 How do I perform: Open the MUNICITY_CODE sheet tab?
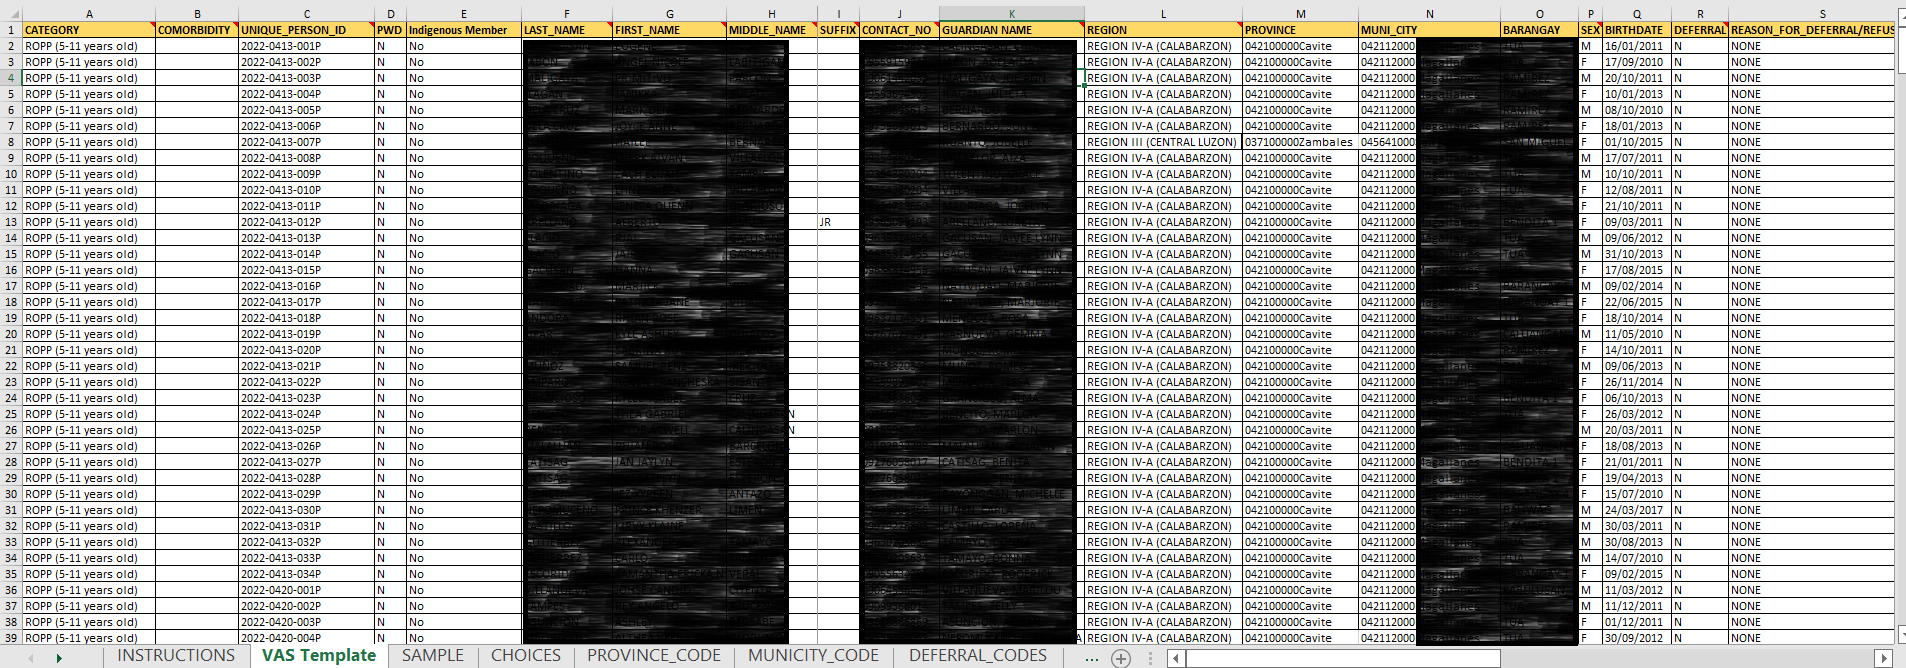click(813, 656)
